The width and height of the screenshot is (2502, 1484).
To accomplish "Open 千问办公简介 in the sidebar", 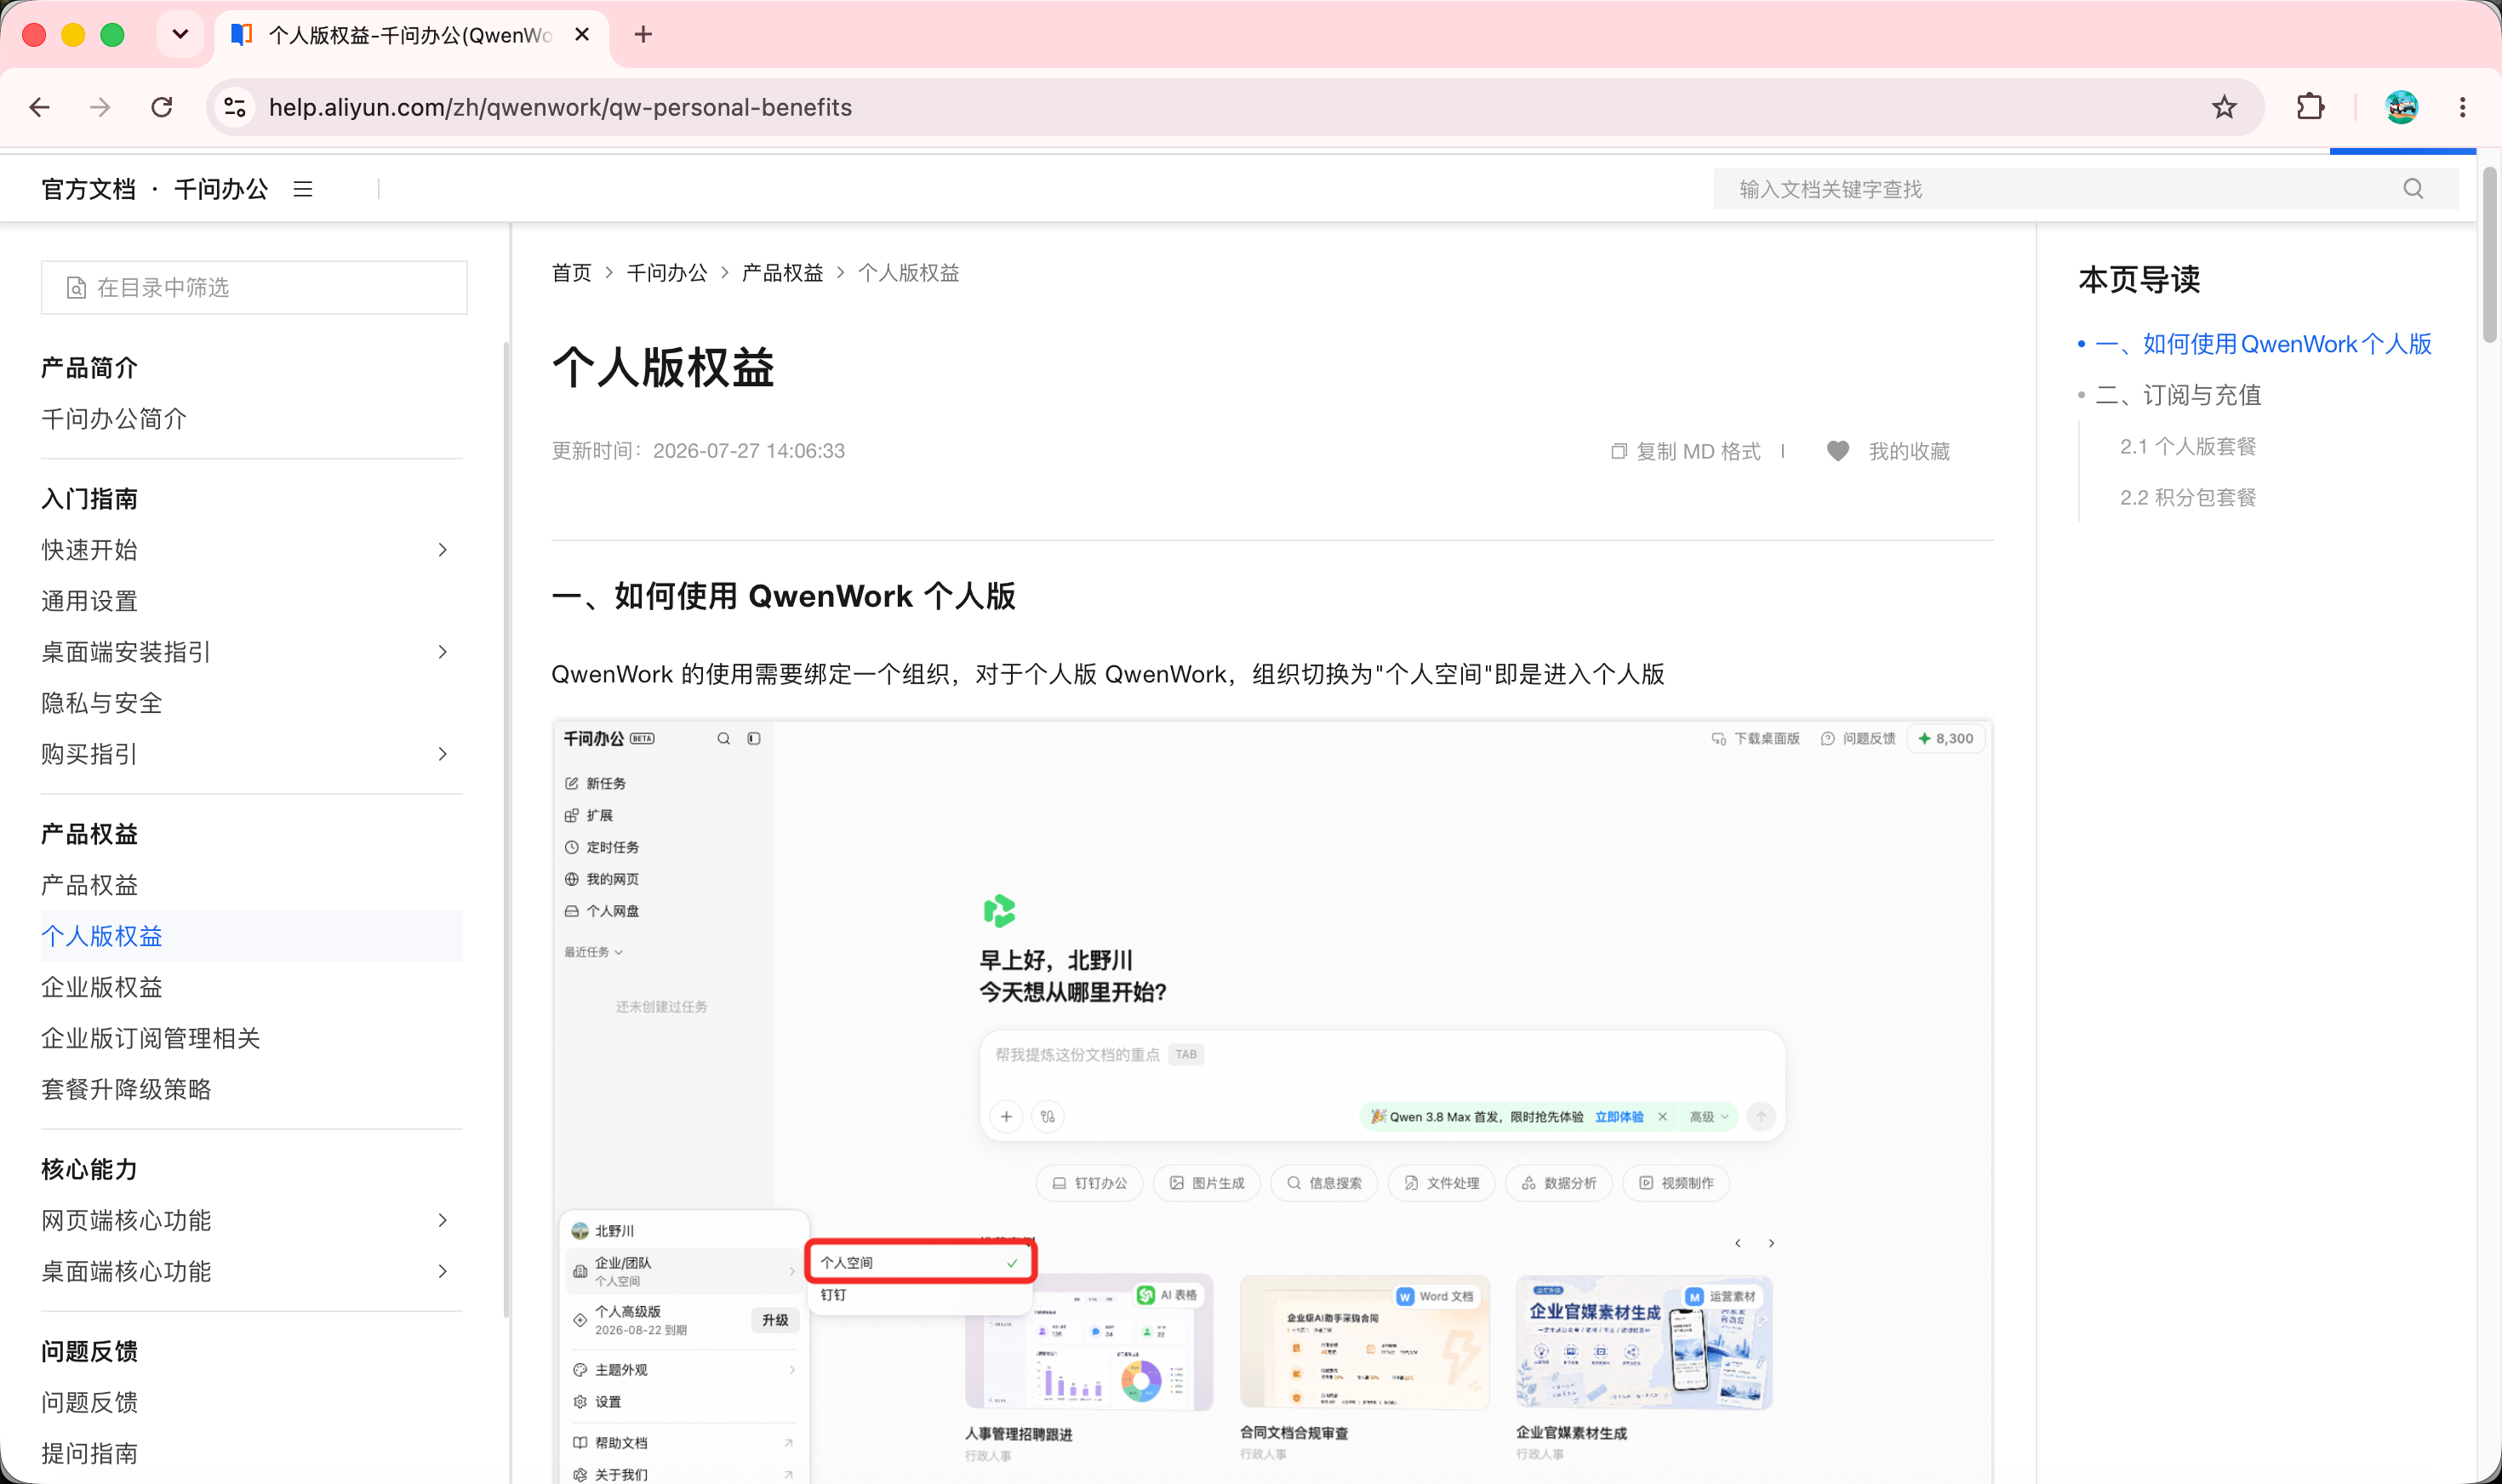I will tap(114, 419).
